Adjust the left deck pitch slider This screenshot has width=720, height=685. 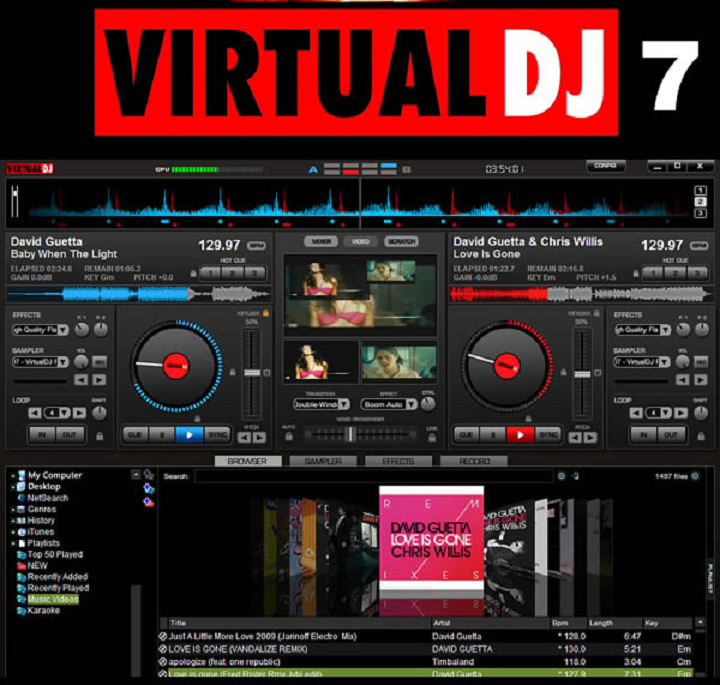(252, 373)
